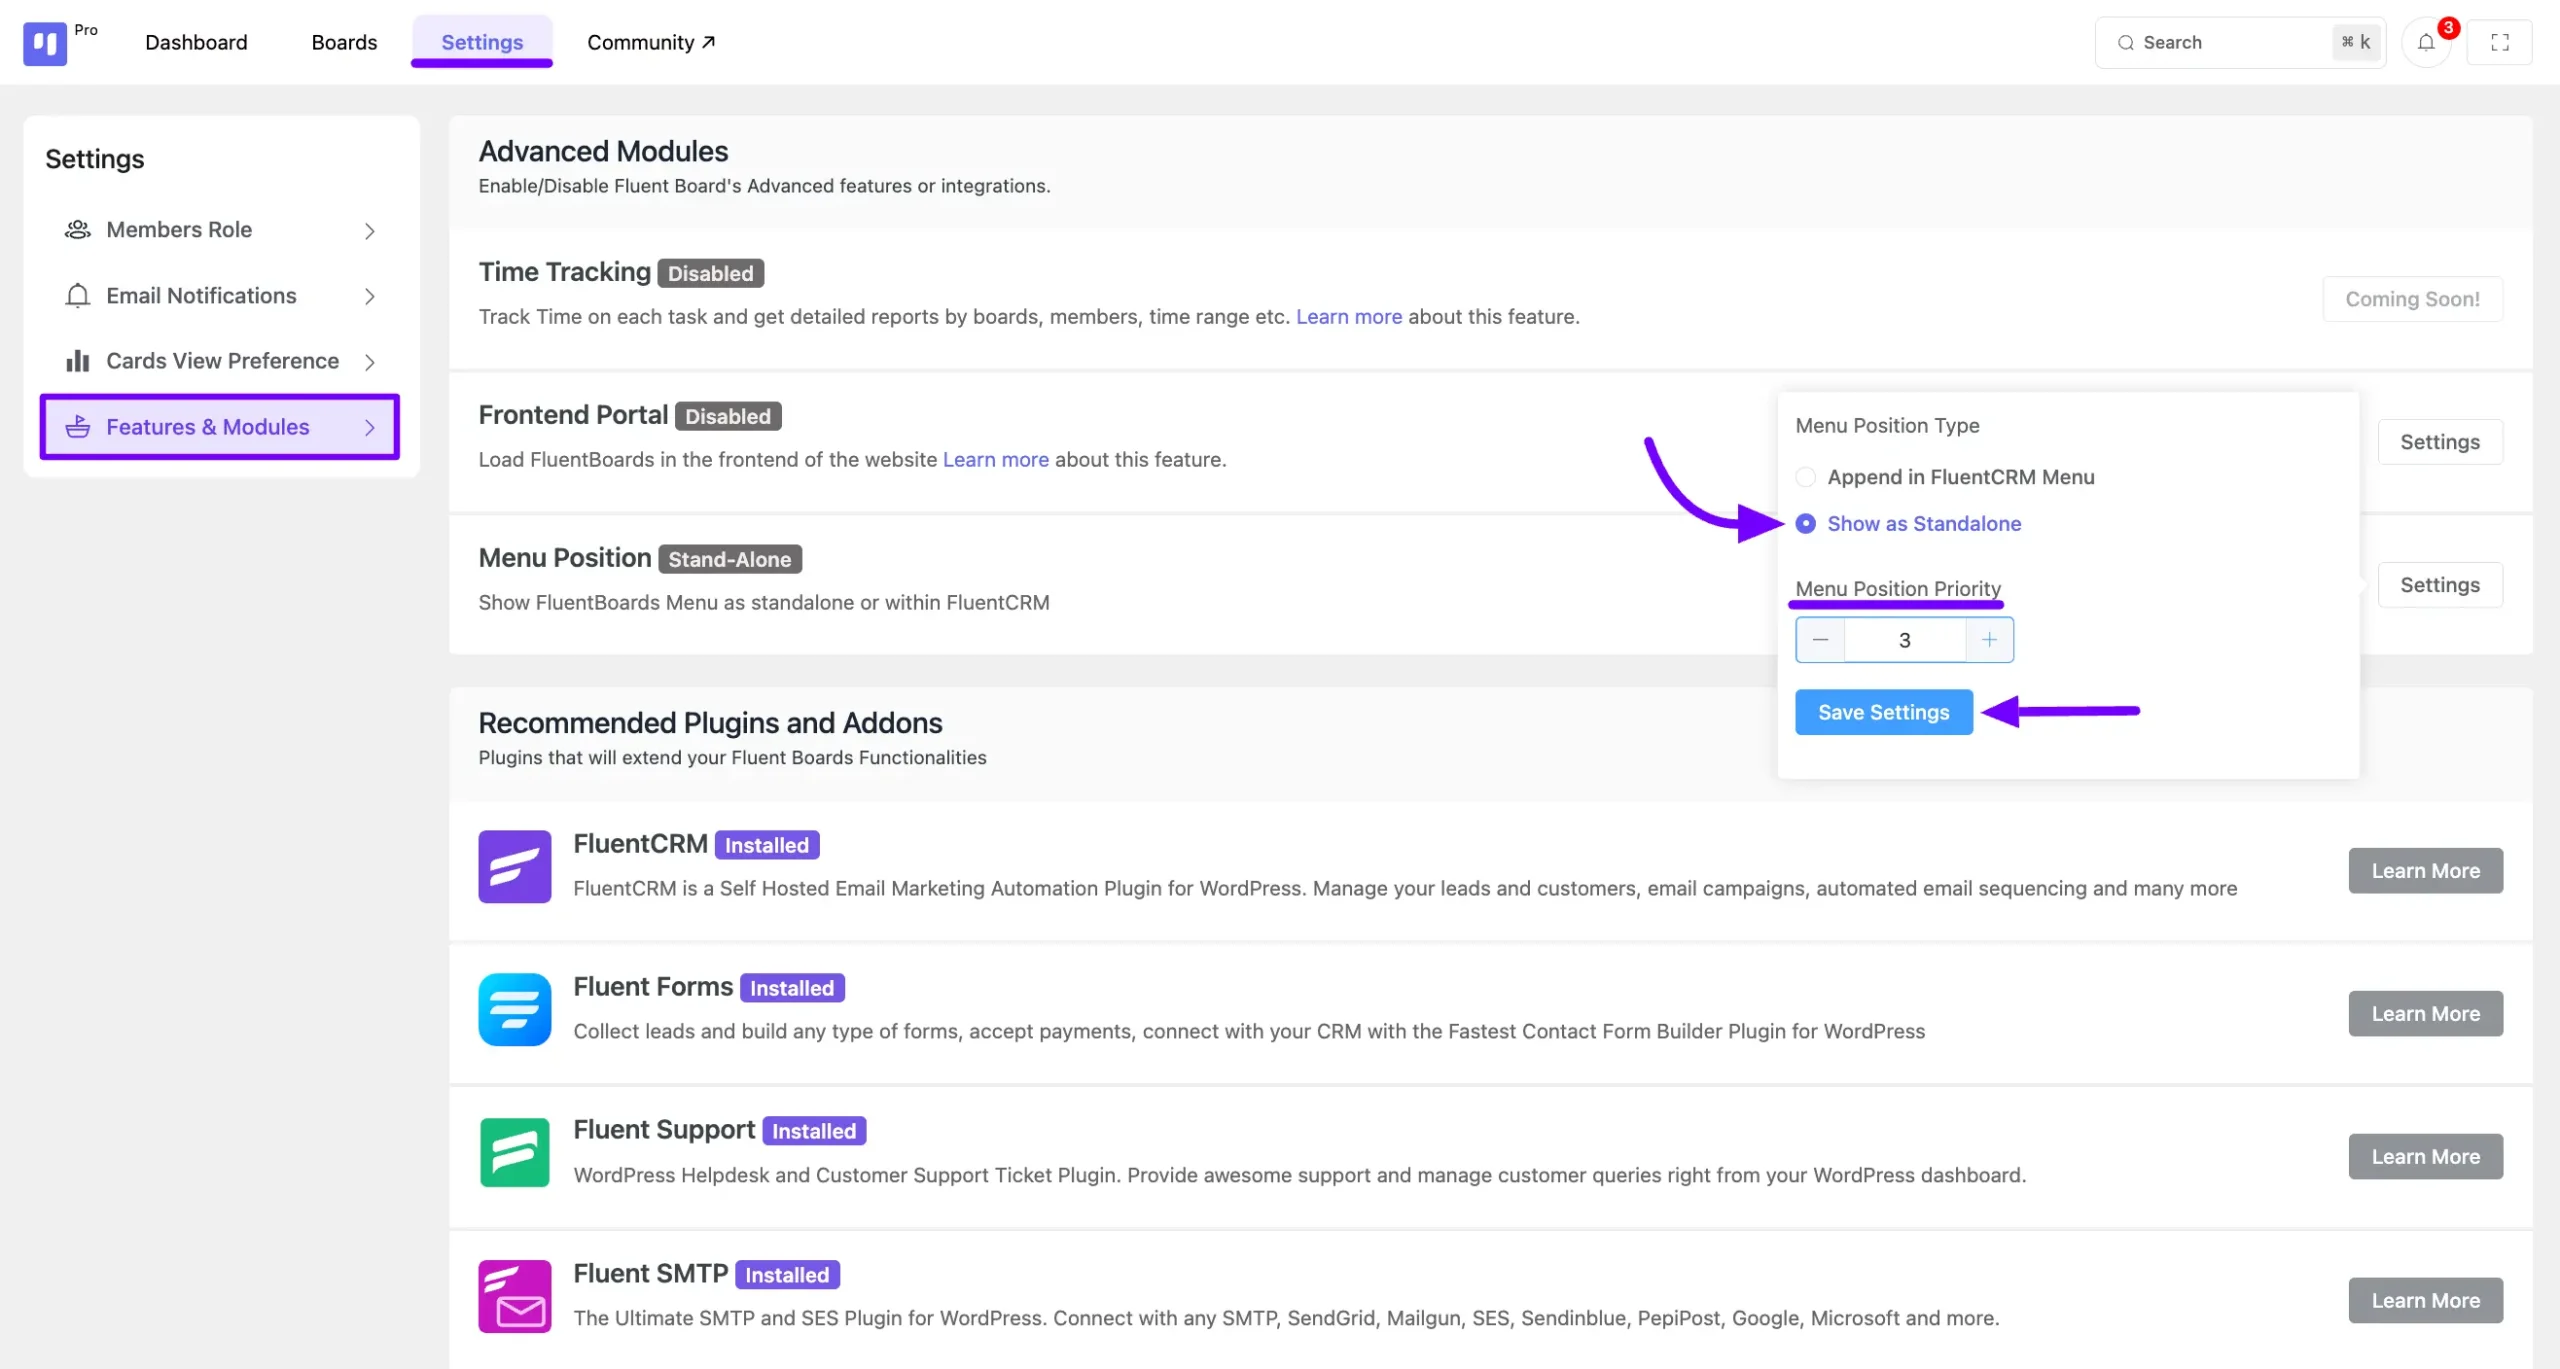Open Time Tracking Learn more link

click(1349, 317)
